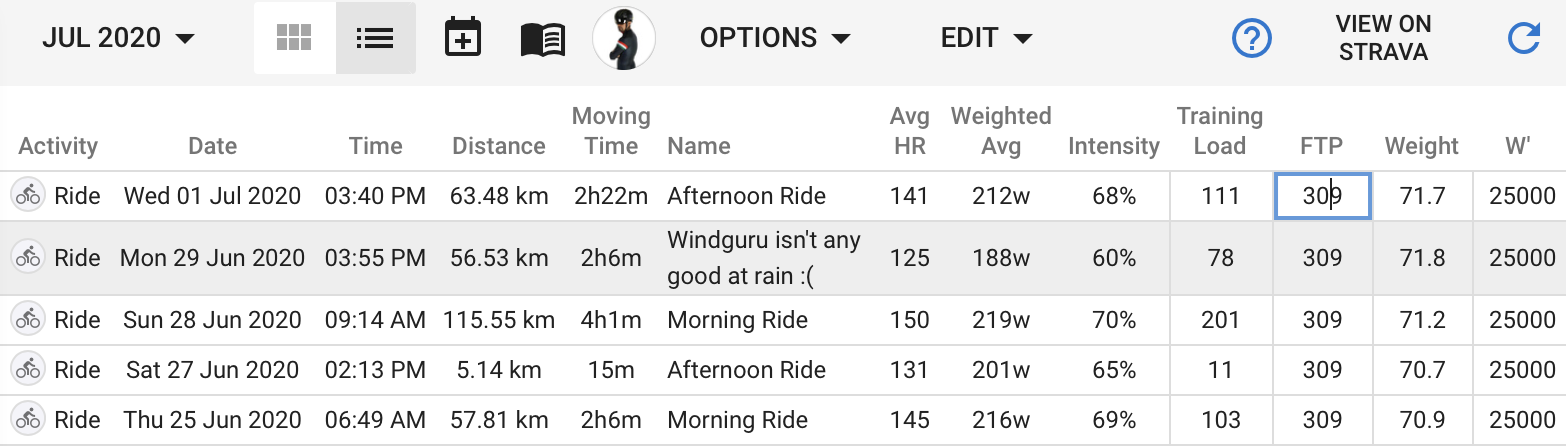
Task: Click the refresh reload icon
Action: pos(1523,38)
